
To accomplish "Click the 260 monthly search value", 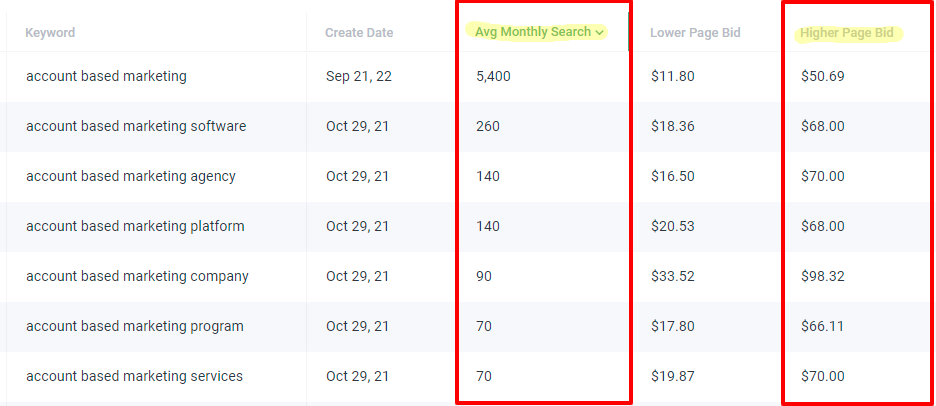I will click(x=488, y=127).
